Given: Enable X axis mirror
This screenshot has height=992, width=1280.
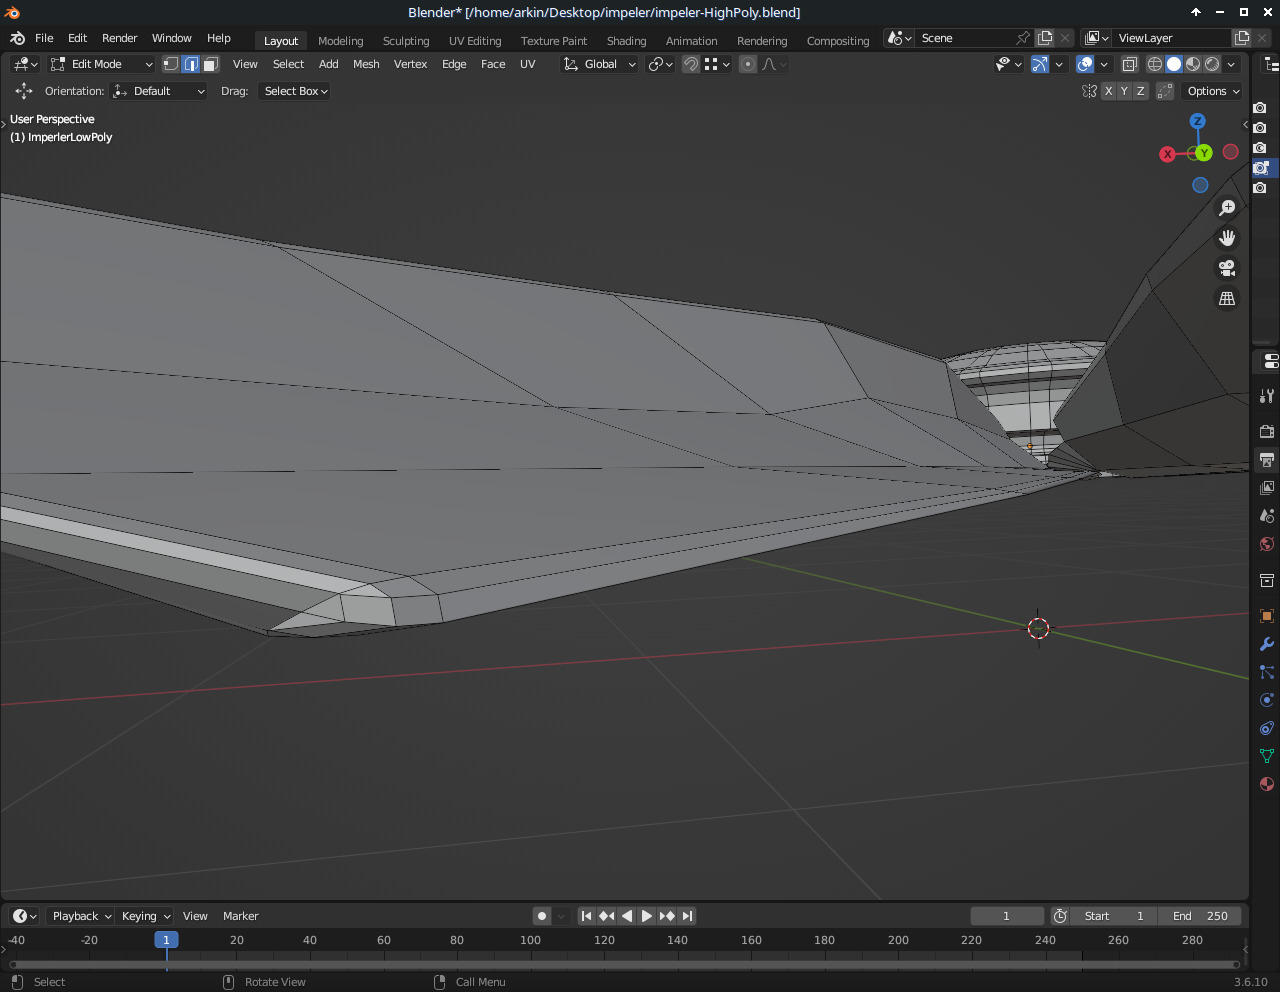Looking at the screenshot, I should pos(1108,91).
